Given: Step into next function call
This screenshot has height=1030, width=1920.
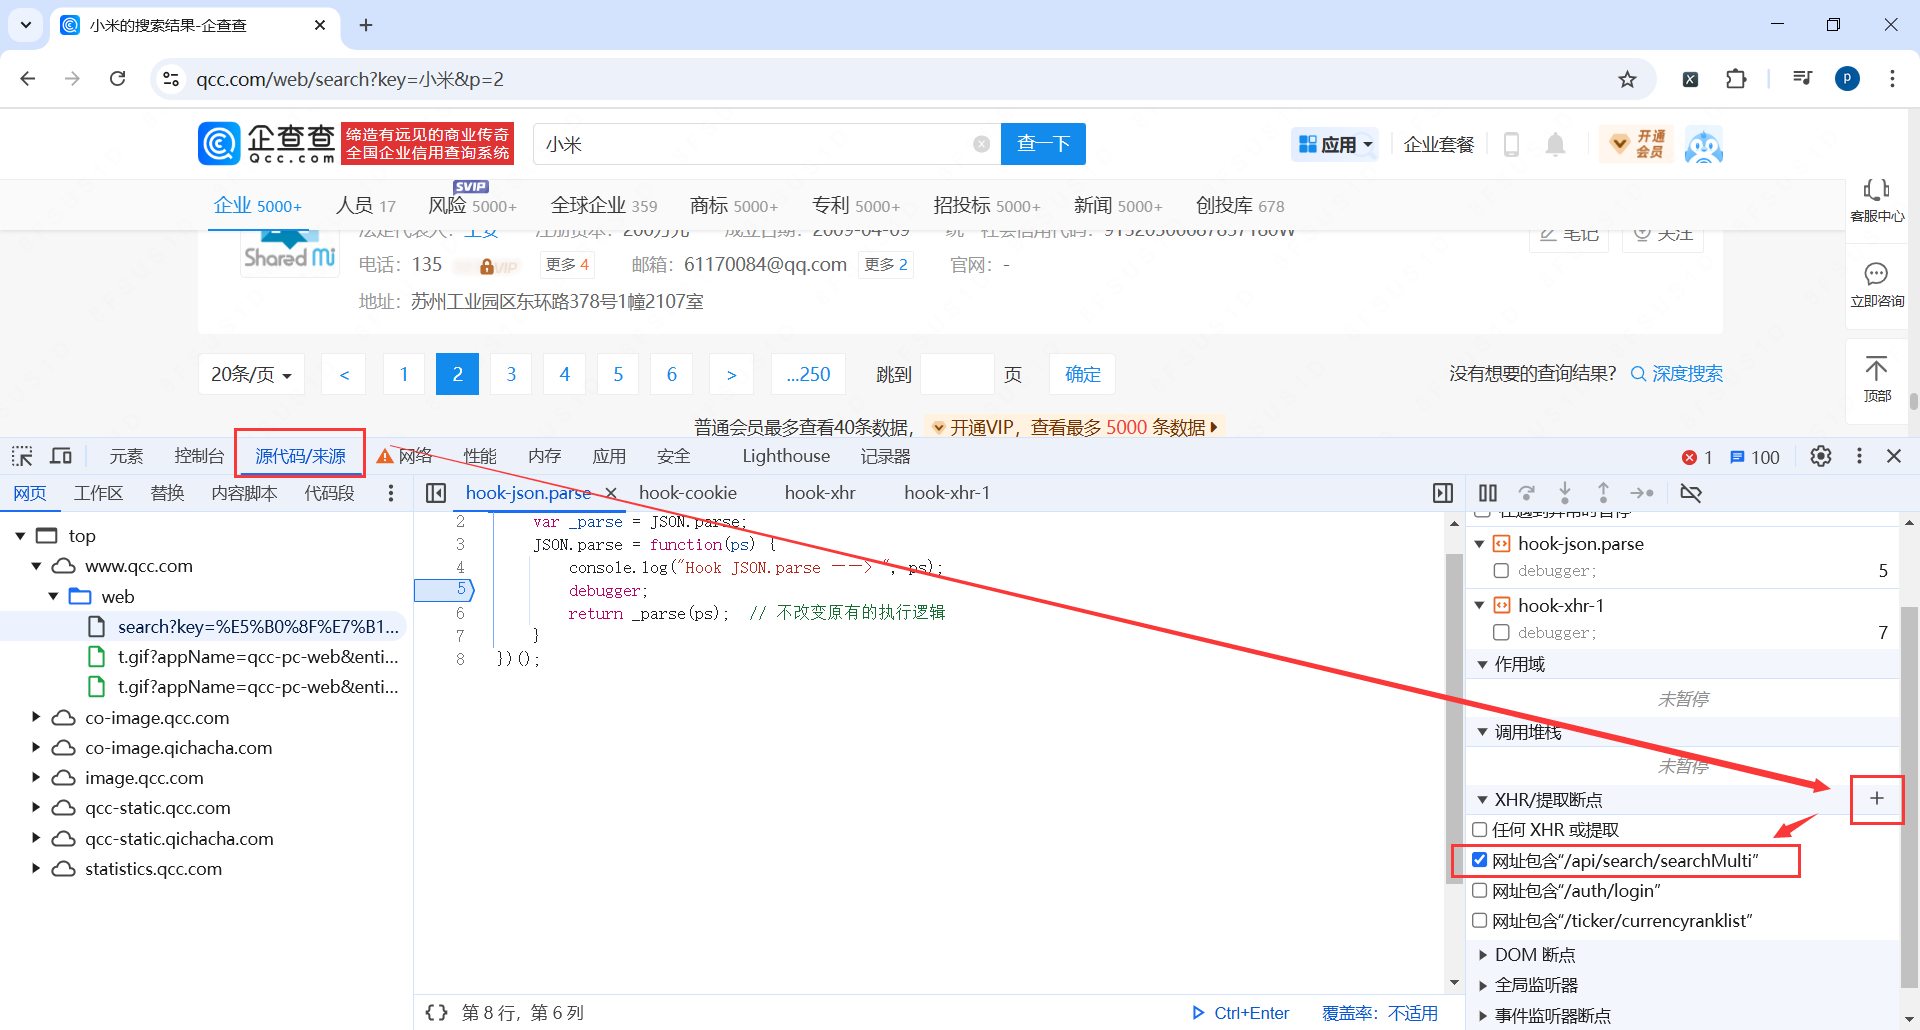Looking at the screenshot, I should coord(1565,493).
